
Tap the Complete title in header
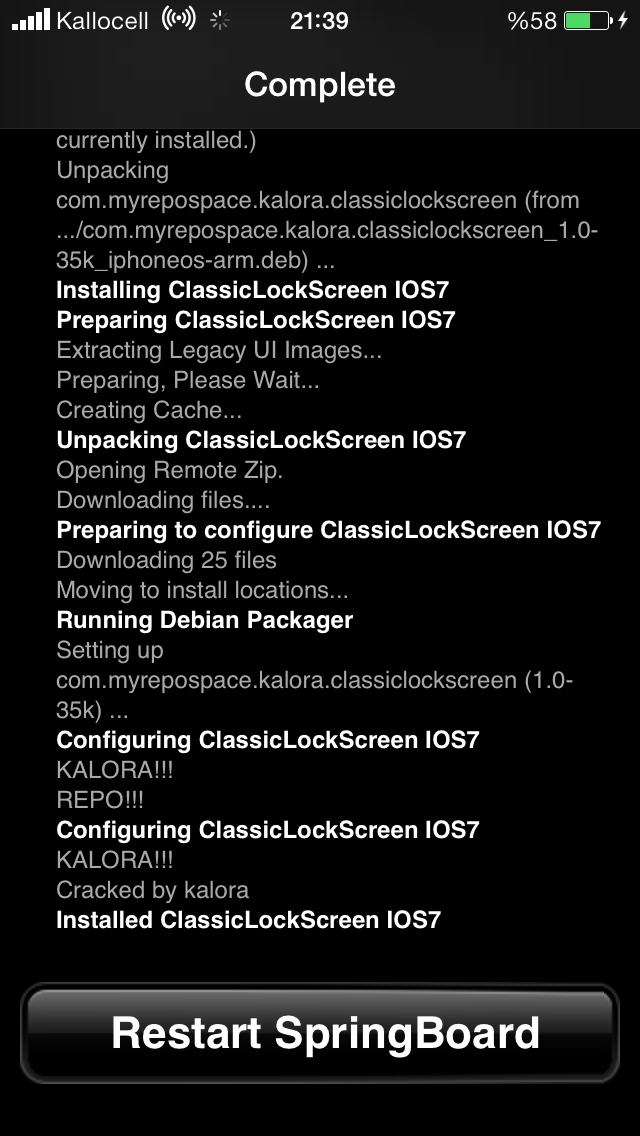[320, 85]
